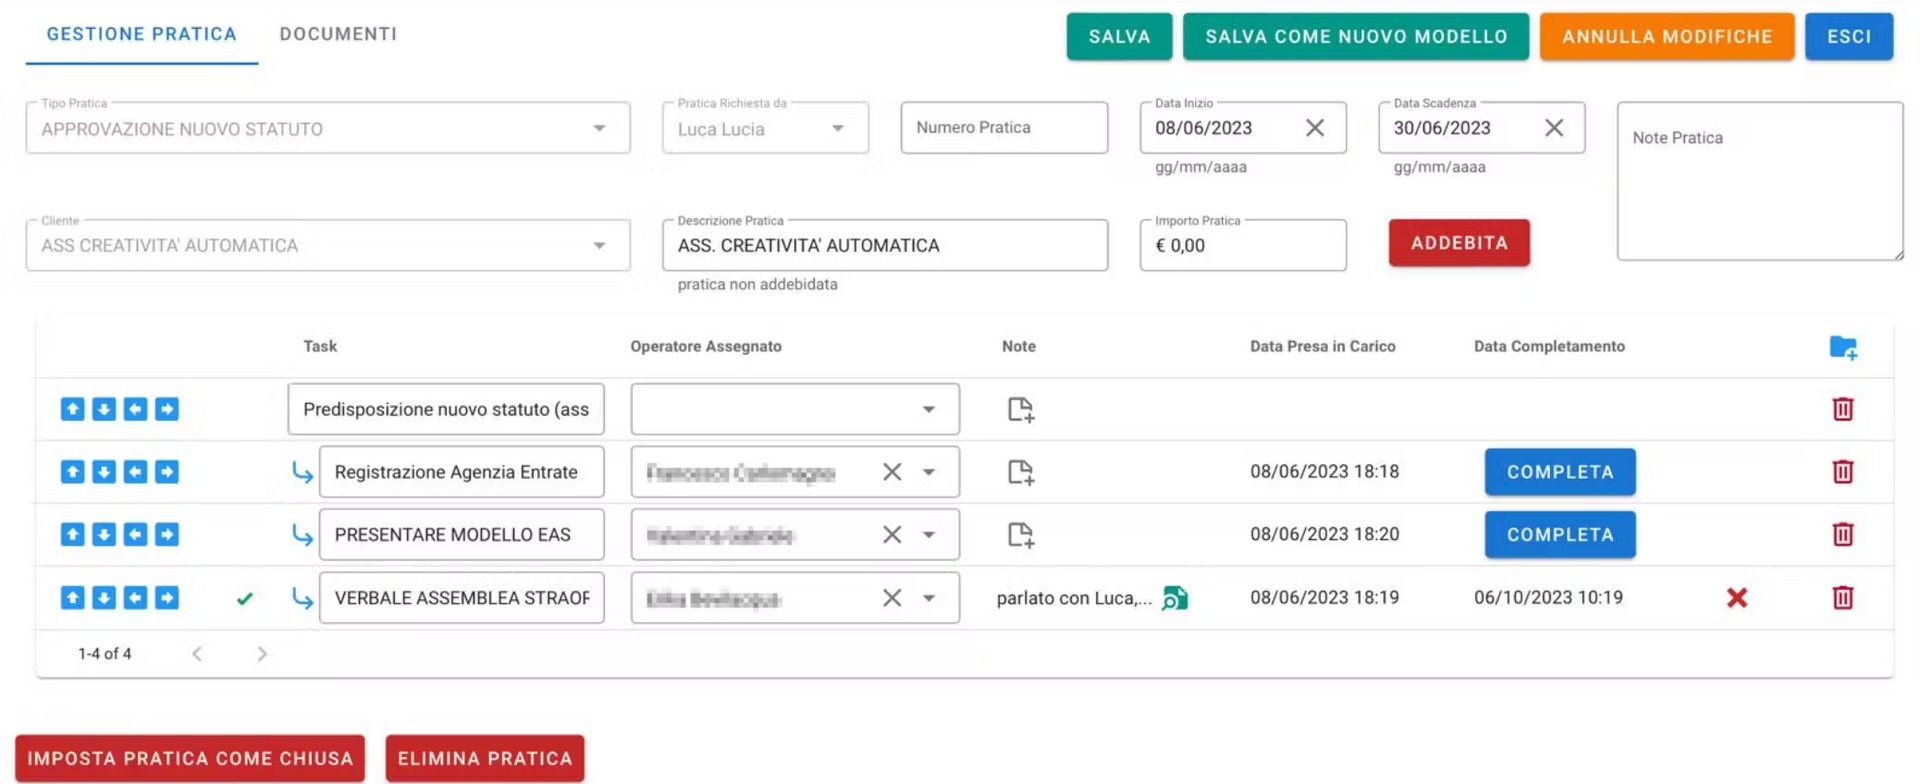Click Imposta pratica come chiusa
The height and width of the screenshot is (784, 1920).
190,759
